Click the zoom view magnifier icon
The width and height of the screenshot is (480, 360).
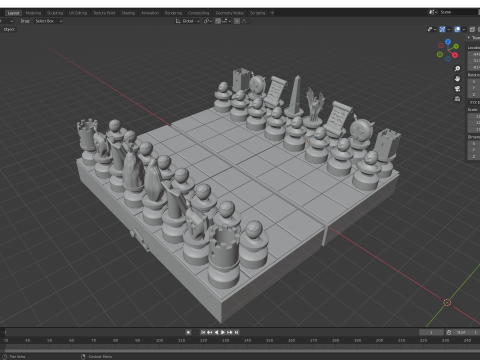click(x=457, y=68)
